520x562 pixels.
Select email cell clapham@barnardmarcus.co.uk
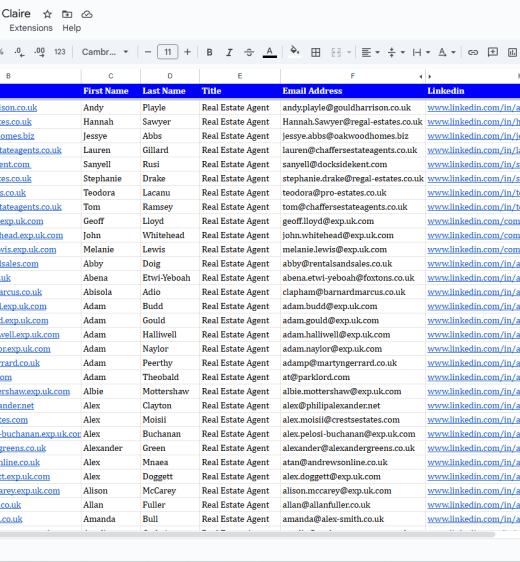point(353,292)
